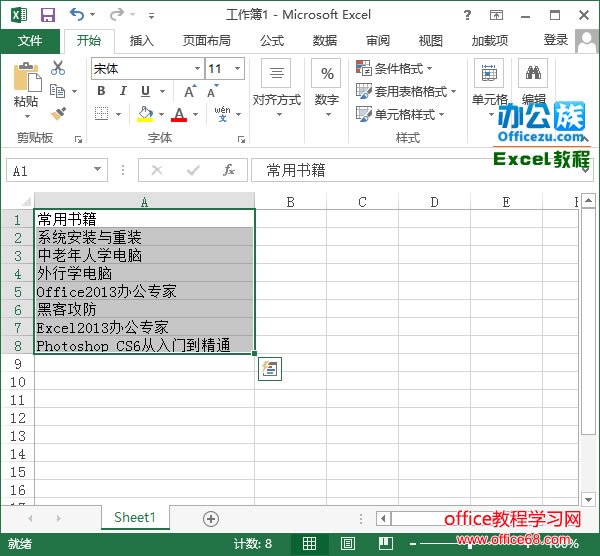
Task: Select row 9 header
Action: pos(18,364)
